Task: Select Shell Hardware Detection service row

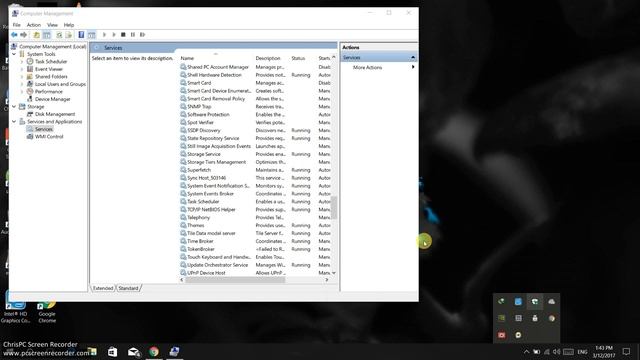Action: coord(255,75)
